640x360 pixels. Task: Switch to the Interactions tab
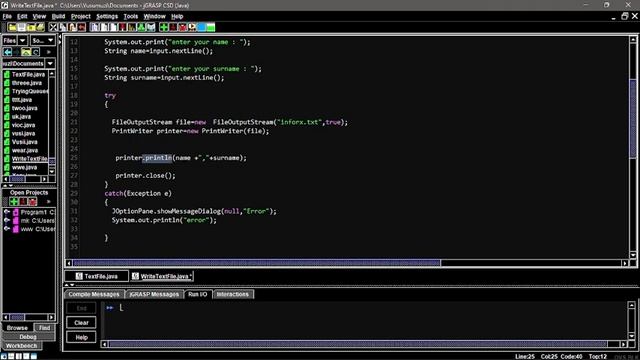point(233,294)
